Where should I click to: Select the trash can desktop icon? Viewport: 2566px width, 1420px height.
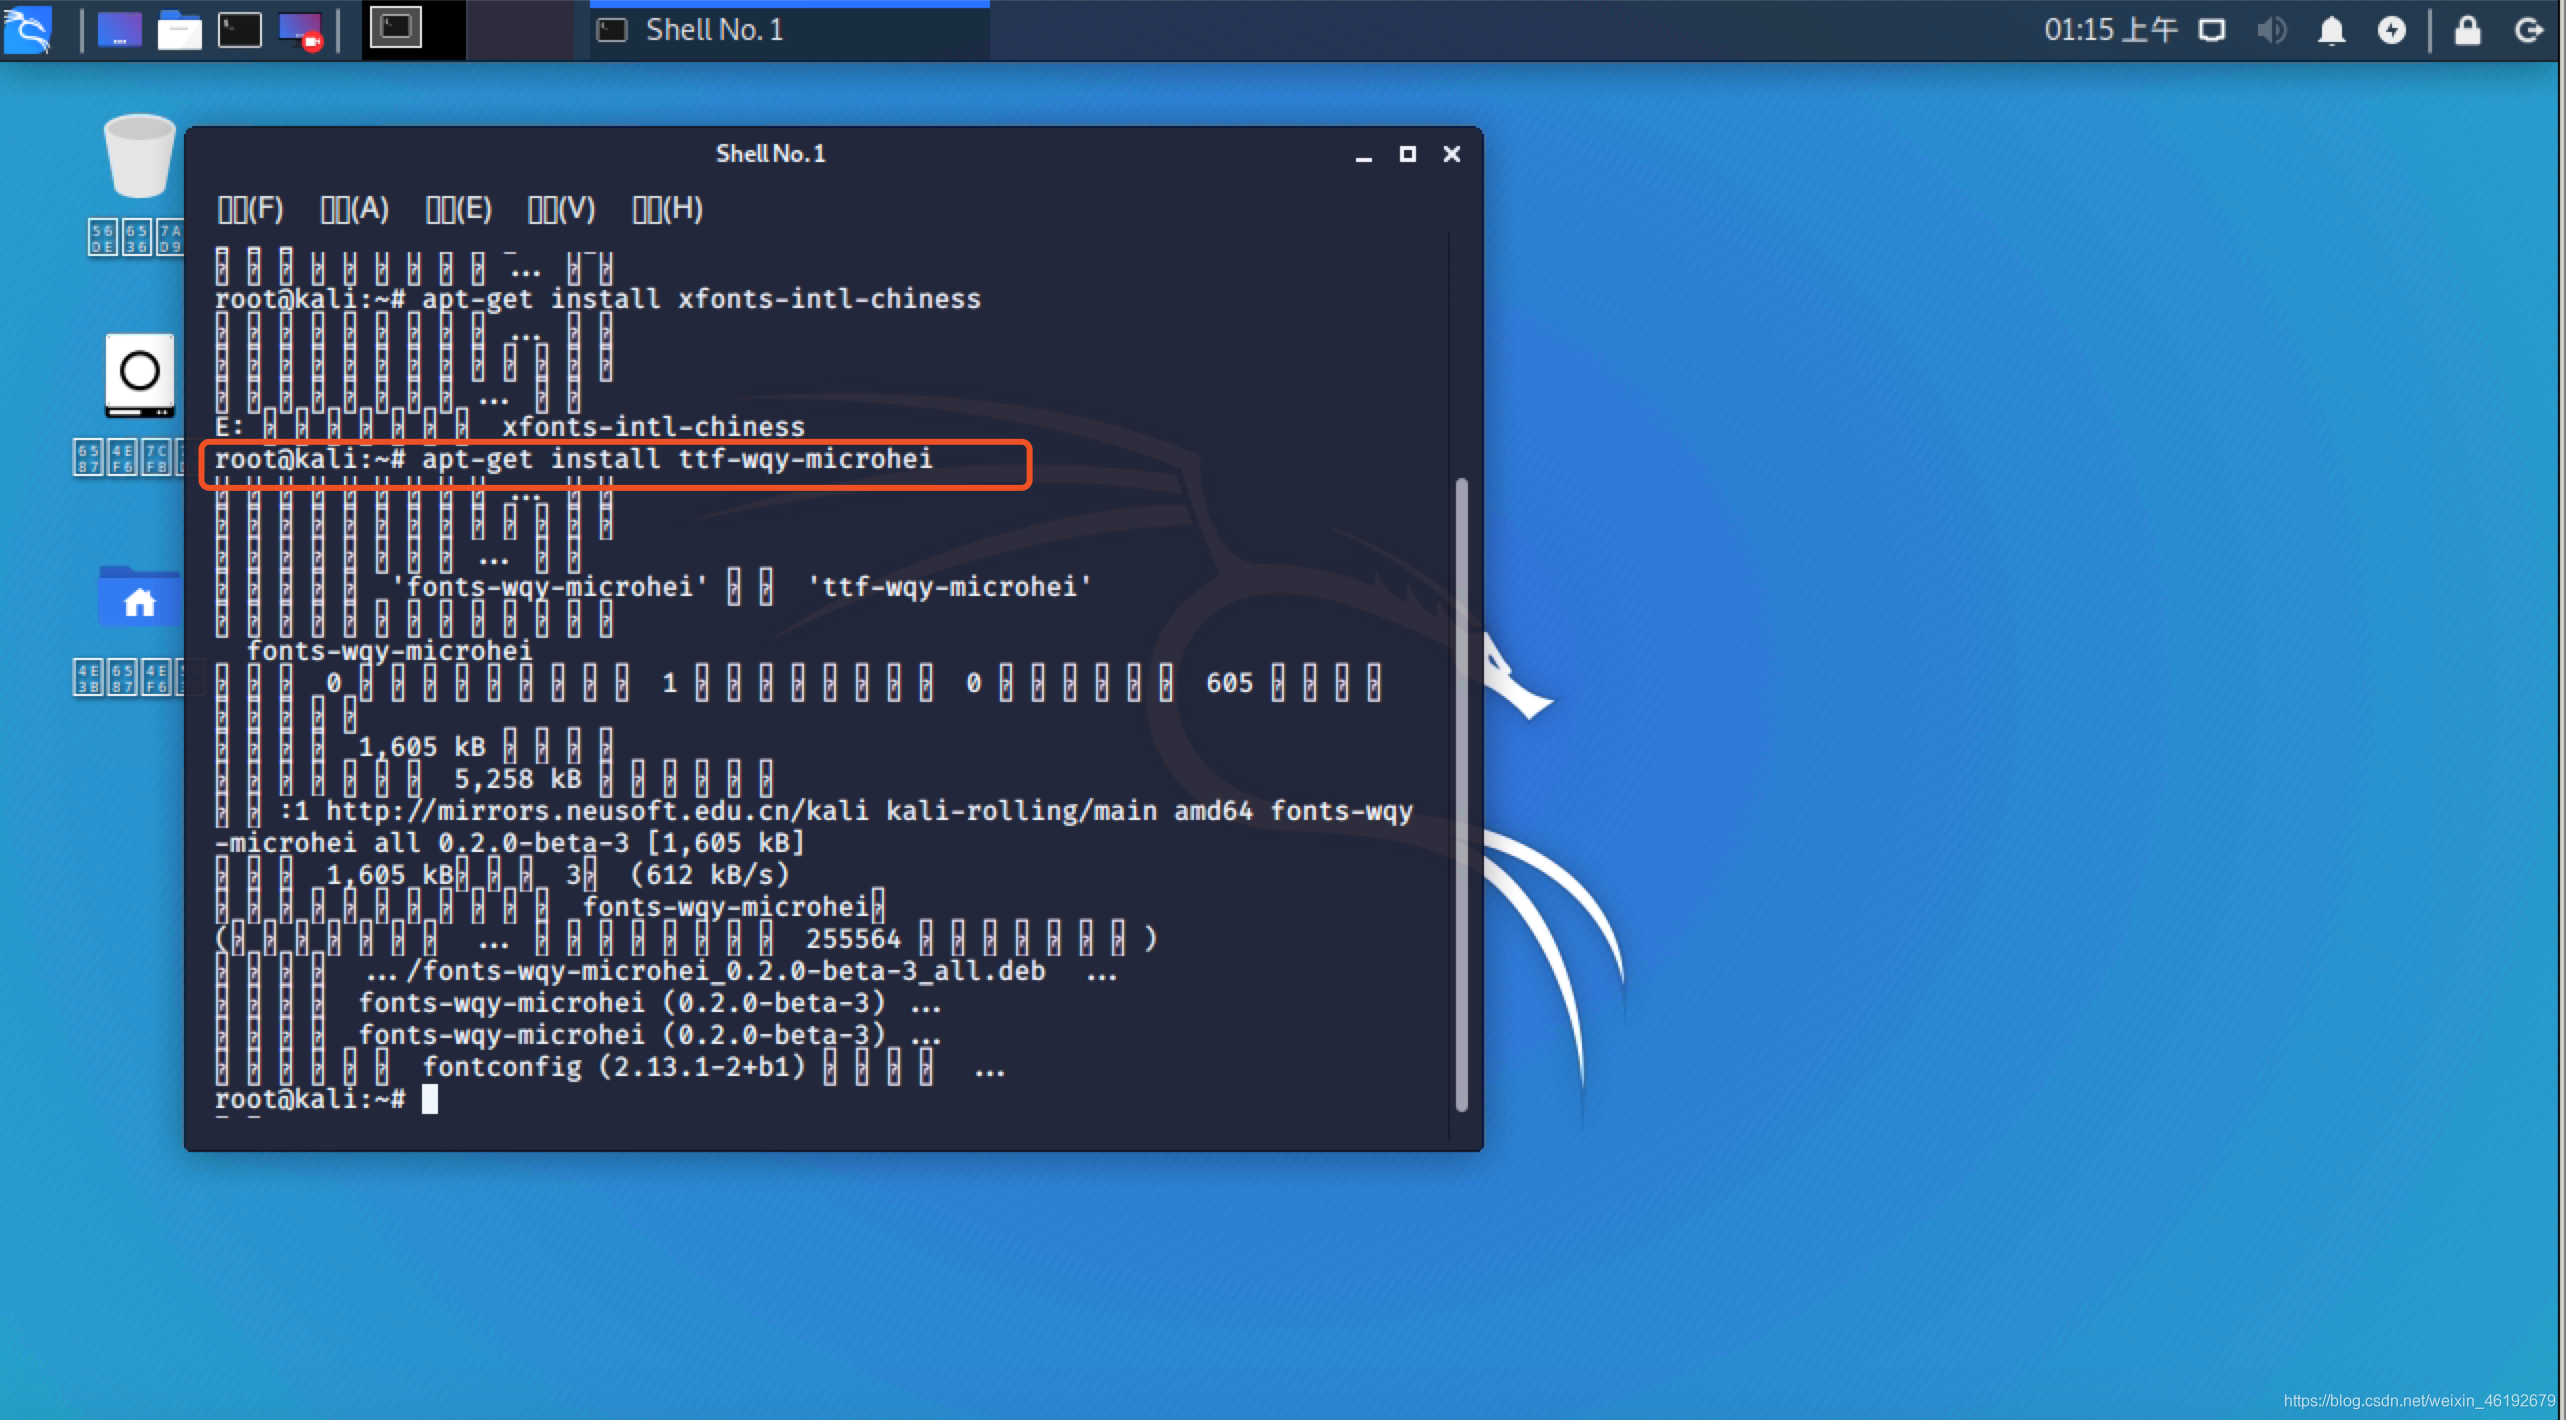point(139,156)
